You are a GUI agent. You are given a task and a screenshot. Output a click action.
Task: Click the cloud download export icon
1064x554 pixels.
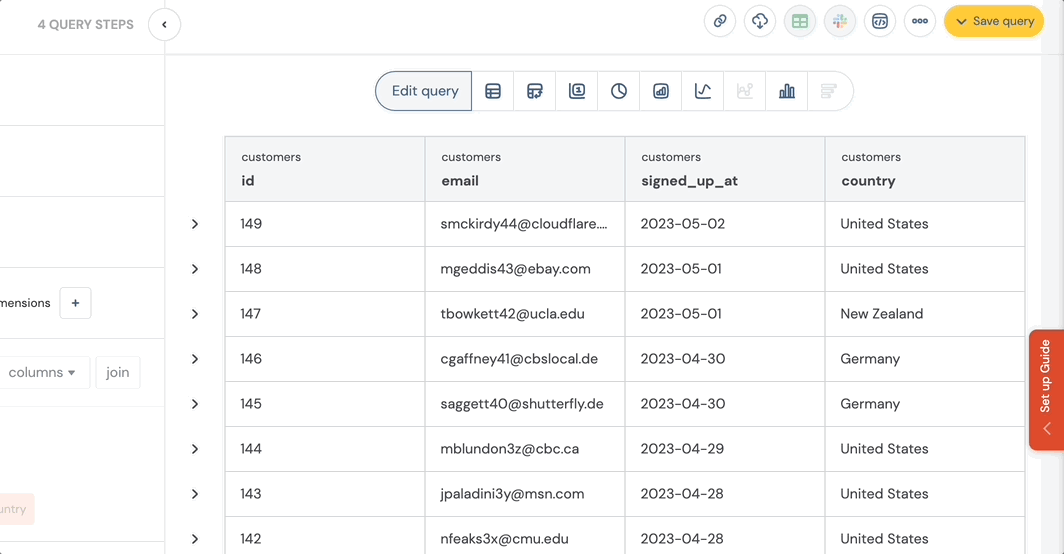click(760, 21)
